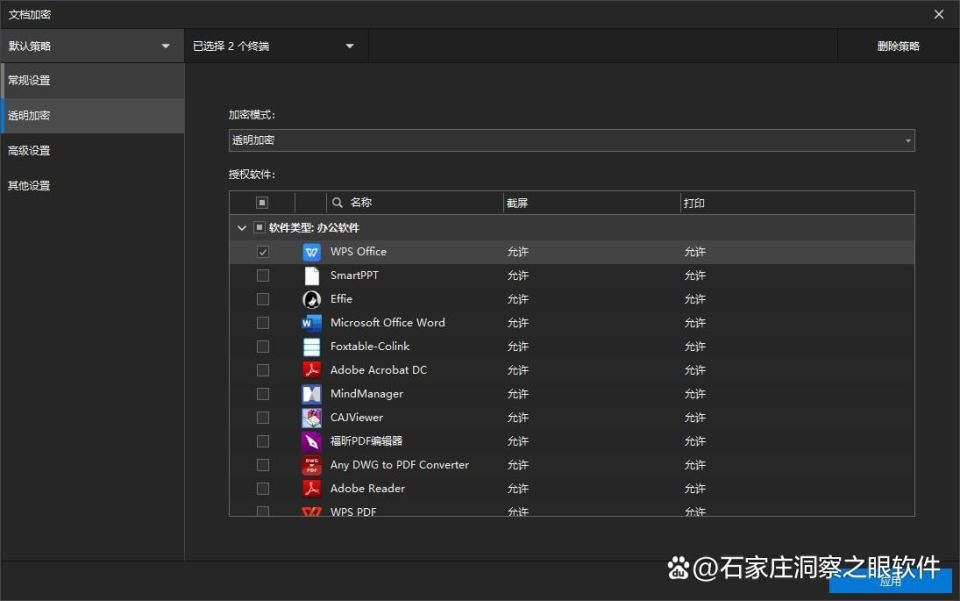Uncheck the WPS Office checkbox
960x601 pixels.
[x=263, y=252]
